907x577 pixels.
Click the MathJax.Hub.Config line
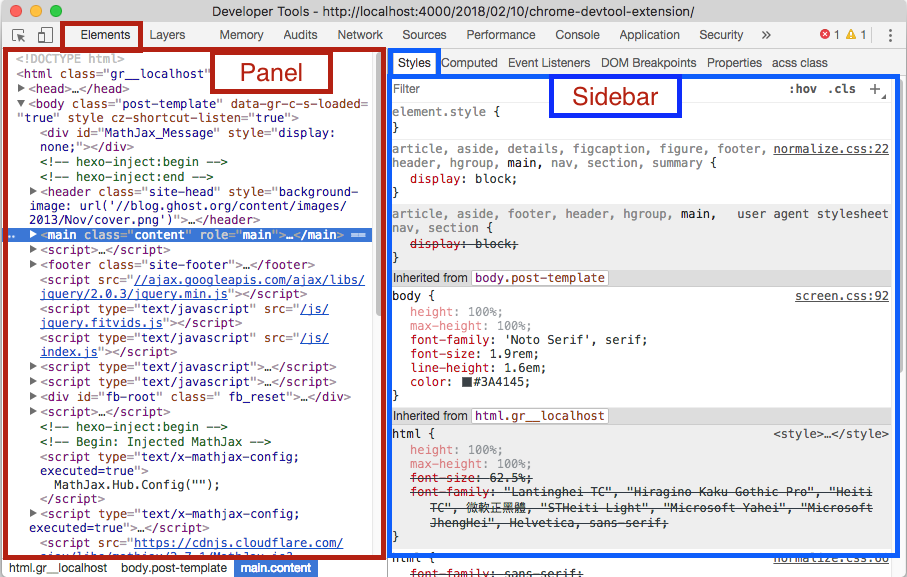[137, 484]
